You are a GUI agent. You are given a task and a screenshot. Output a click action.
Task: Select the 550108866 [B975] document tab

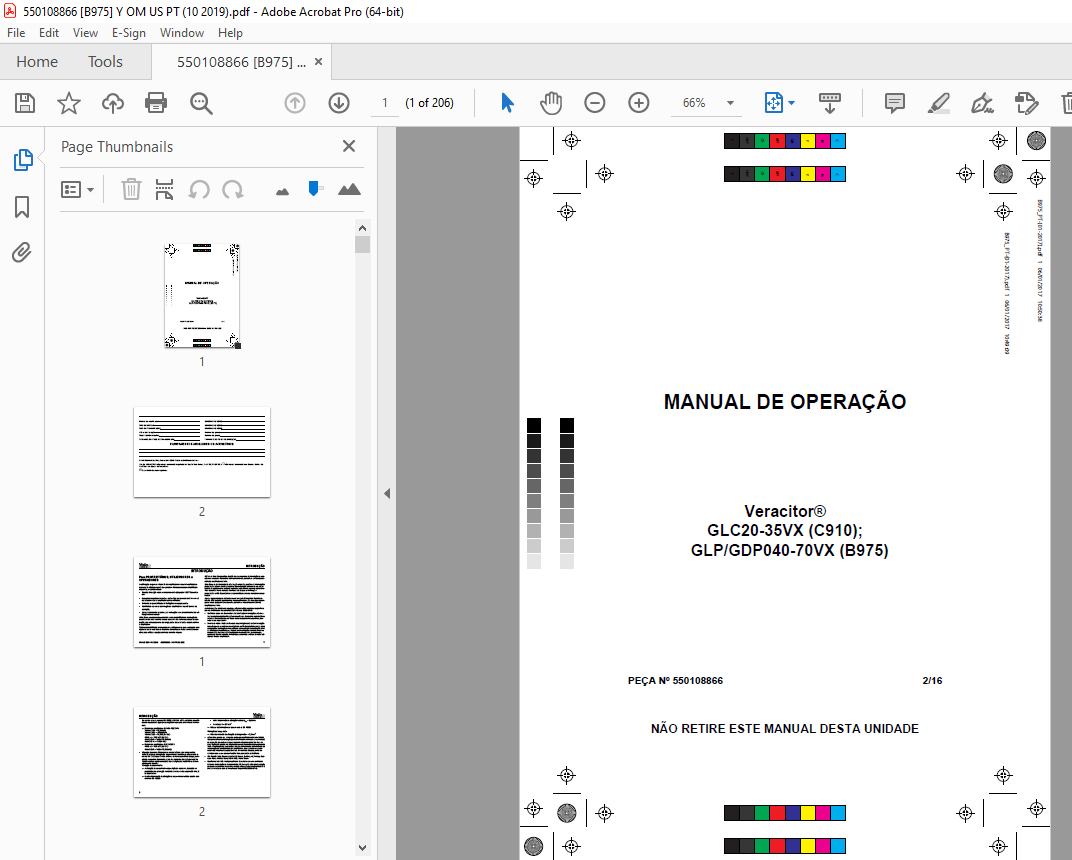tap(241, 62)
